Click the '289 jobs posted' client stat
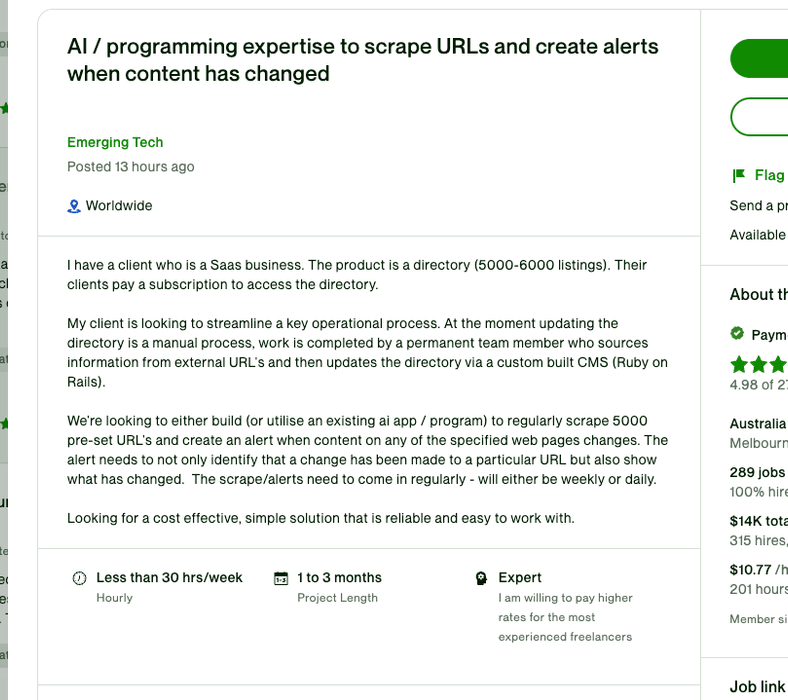The height and width of the screenshot is (700, 788). (758, 473)
